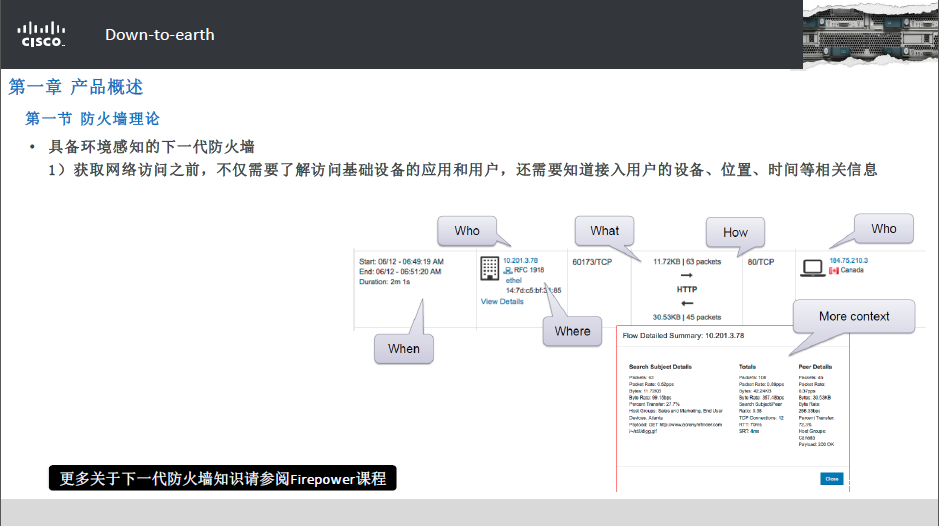Viewport: 939px width, 526px height.
Task: Select the What callout bubble
Action: [x=604, y=231]
